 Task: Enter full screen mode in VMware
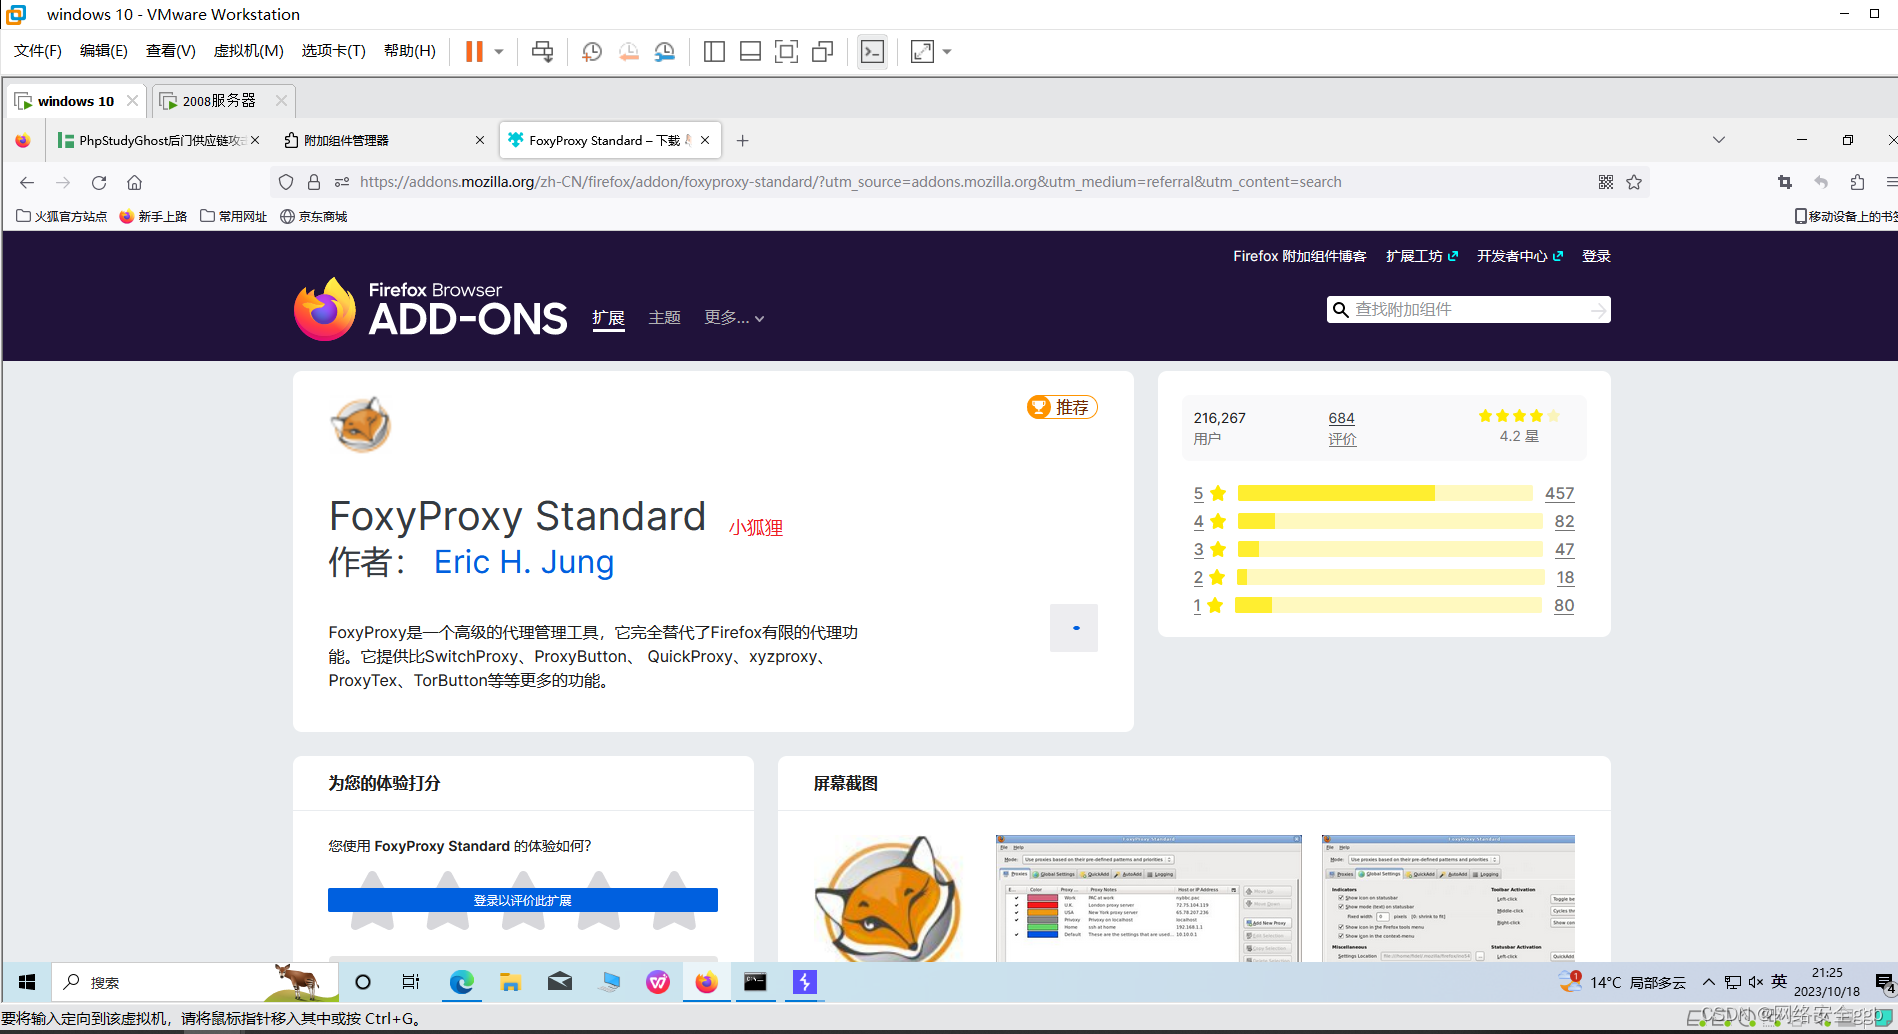click(x=786, y=51)
